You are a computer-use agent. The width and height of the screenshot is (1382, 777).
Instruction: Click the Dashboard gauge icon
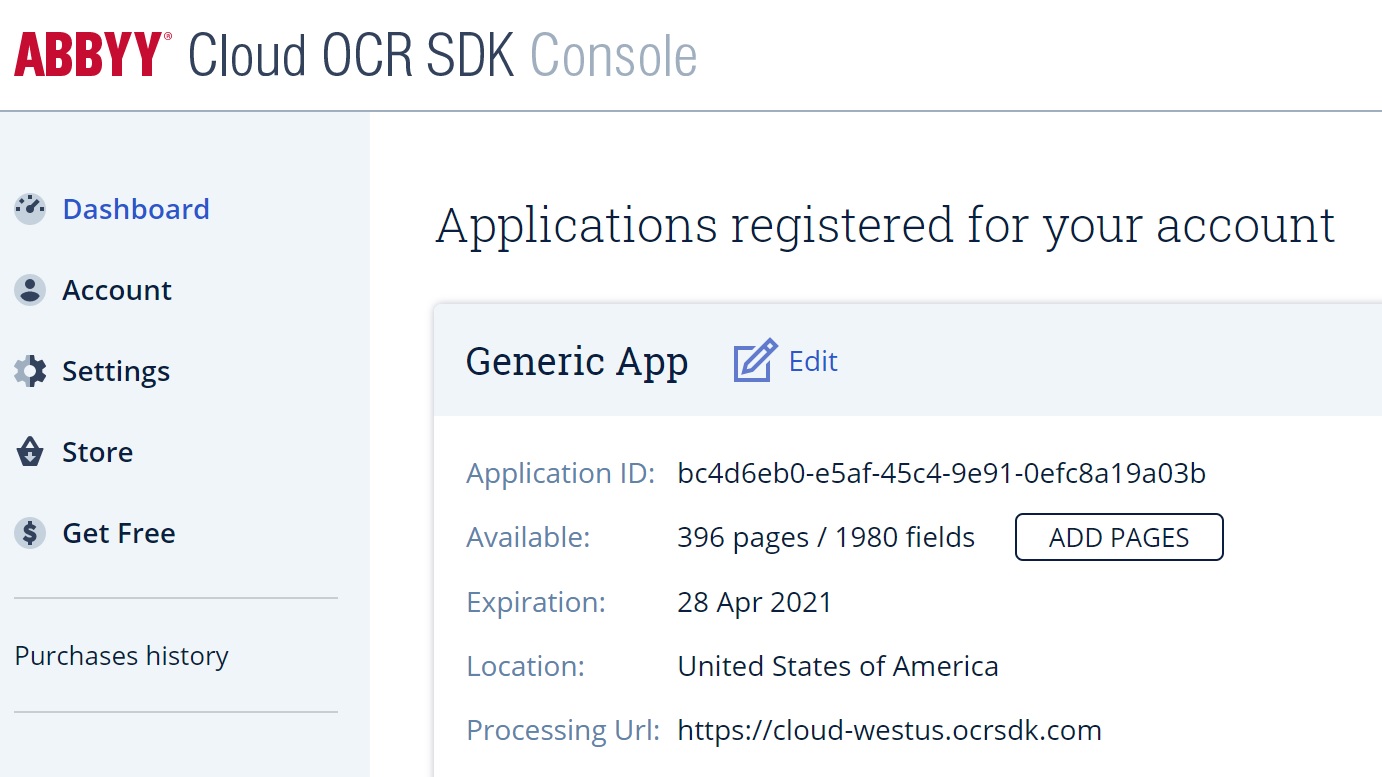point(30,209)
